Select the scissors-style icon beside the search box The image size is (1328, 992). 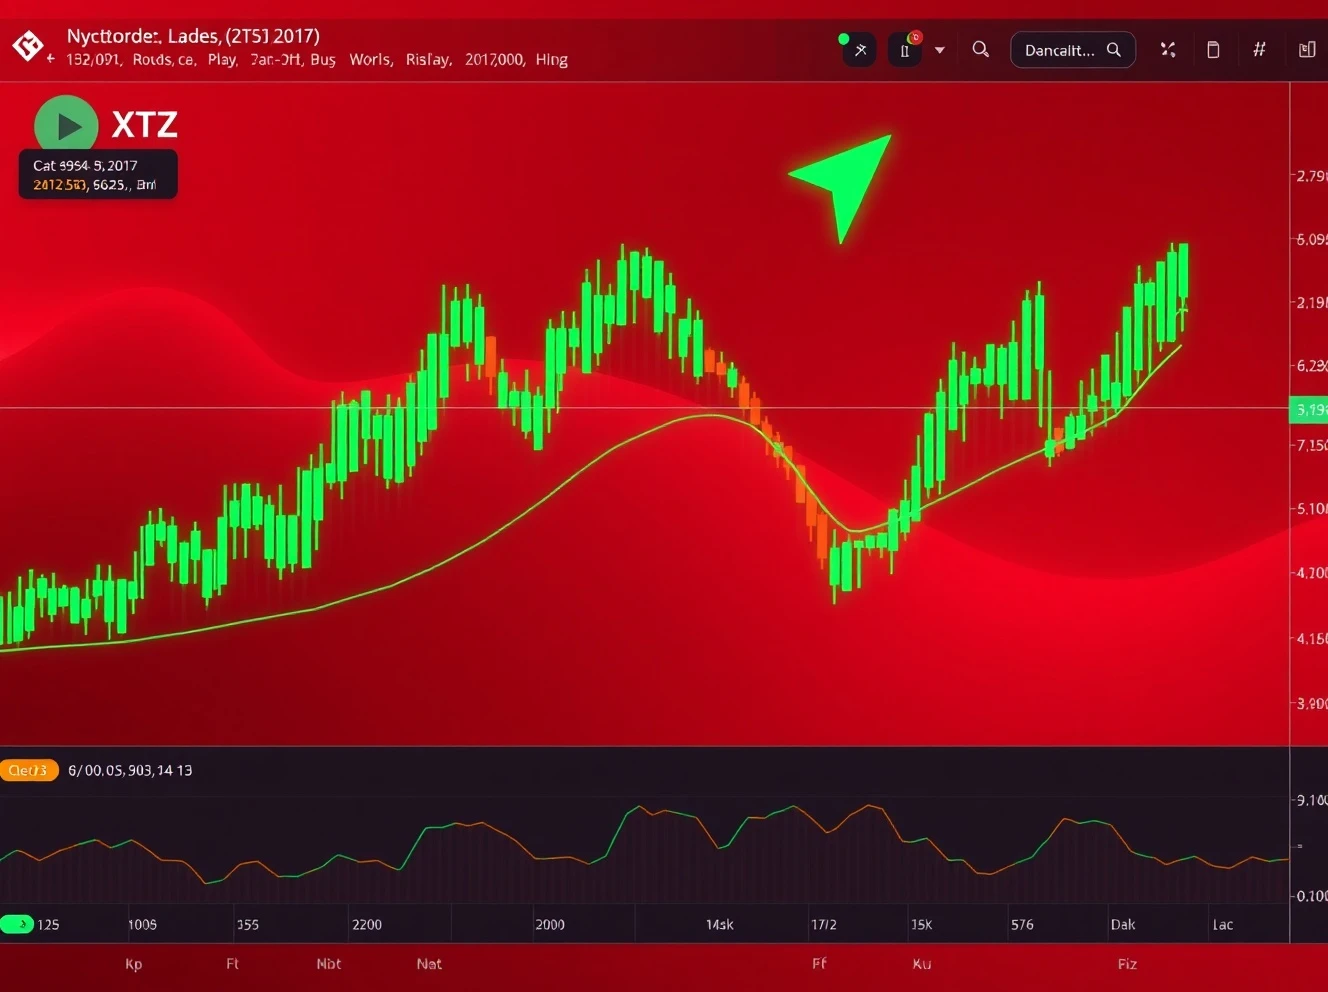point(1167,49)
